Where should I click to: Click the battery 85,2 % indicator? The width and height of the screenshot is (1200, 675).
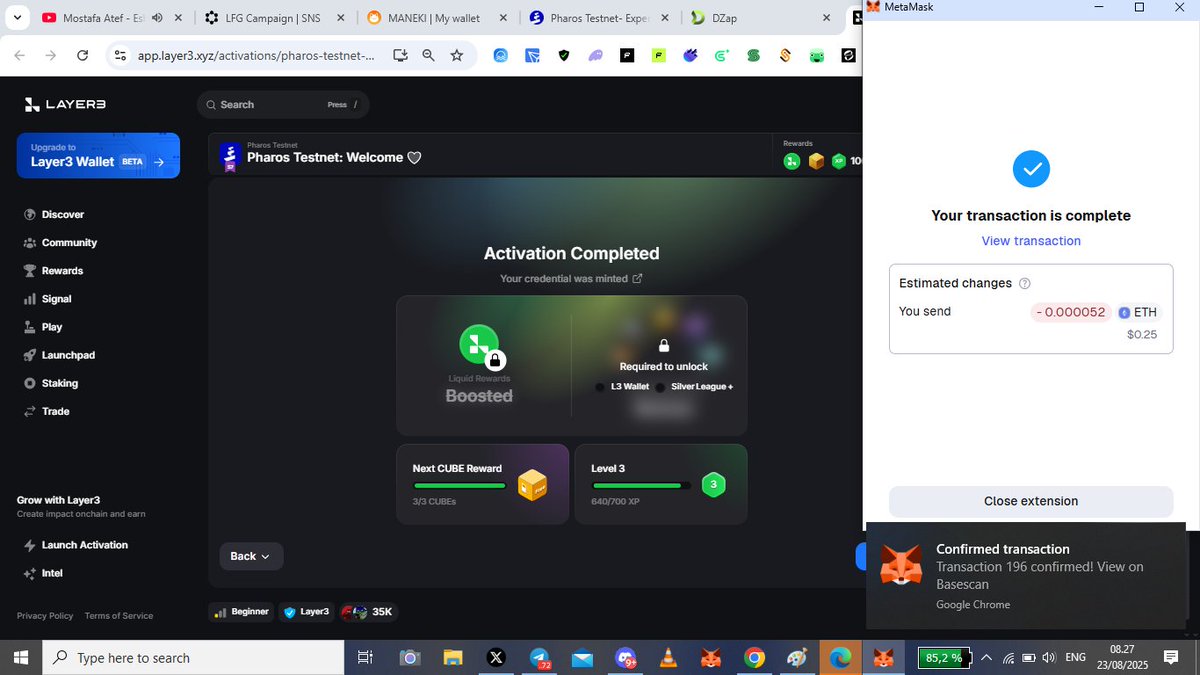943,657
